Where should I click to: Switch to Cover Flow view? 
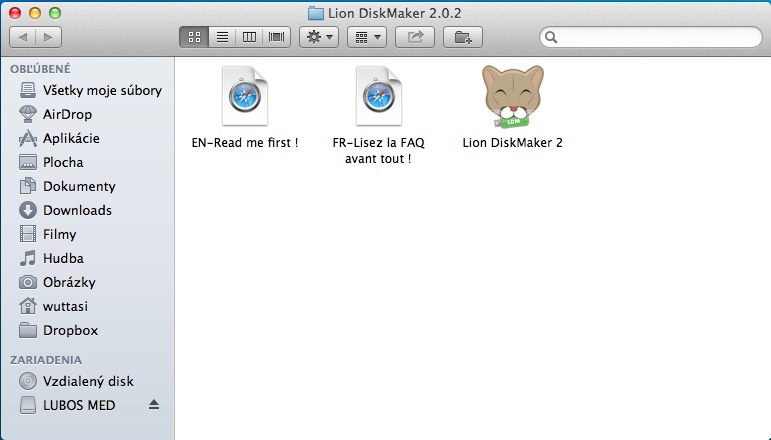[x=276, y=37]
